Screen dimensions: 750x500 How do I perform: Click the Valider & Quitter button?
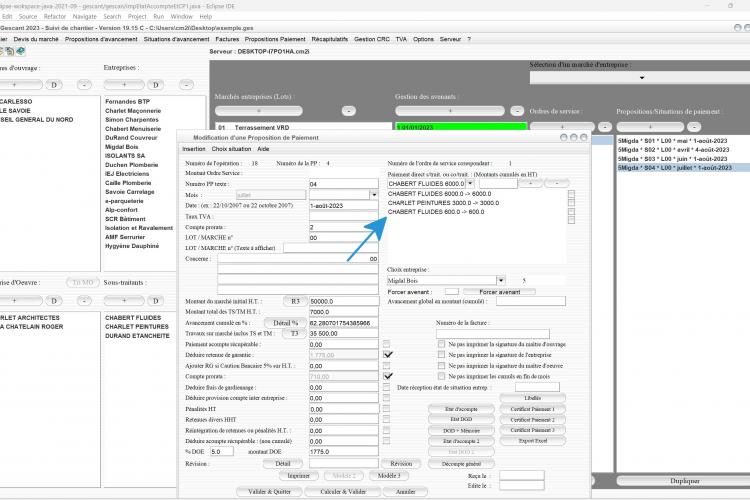[269, 491]
